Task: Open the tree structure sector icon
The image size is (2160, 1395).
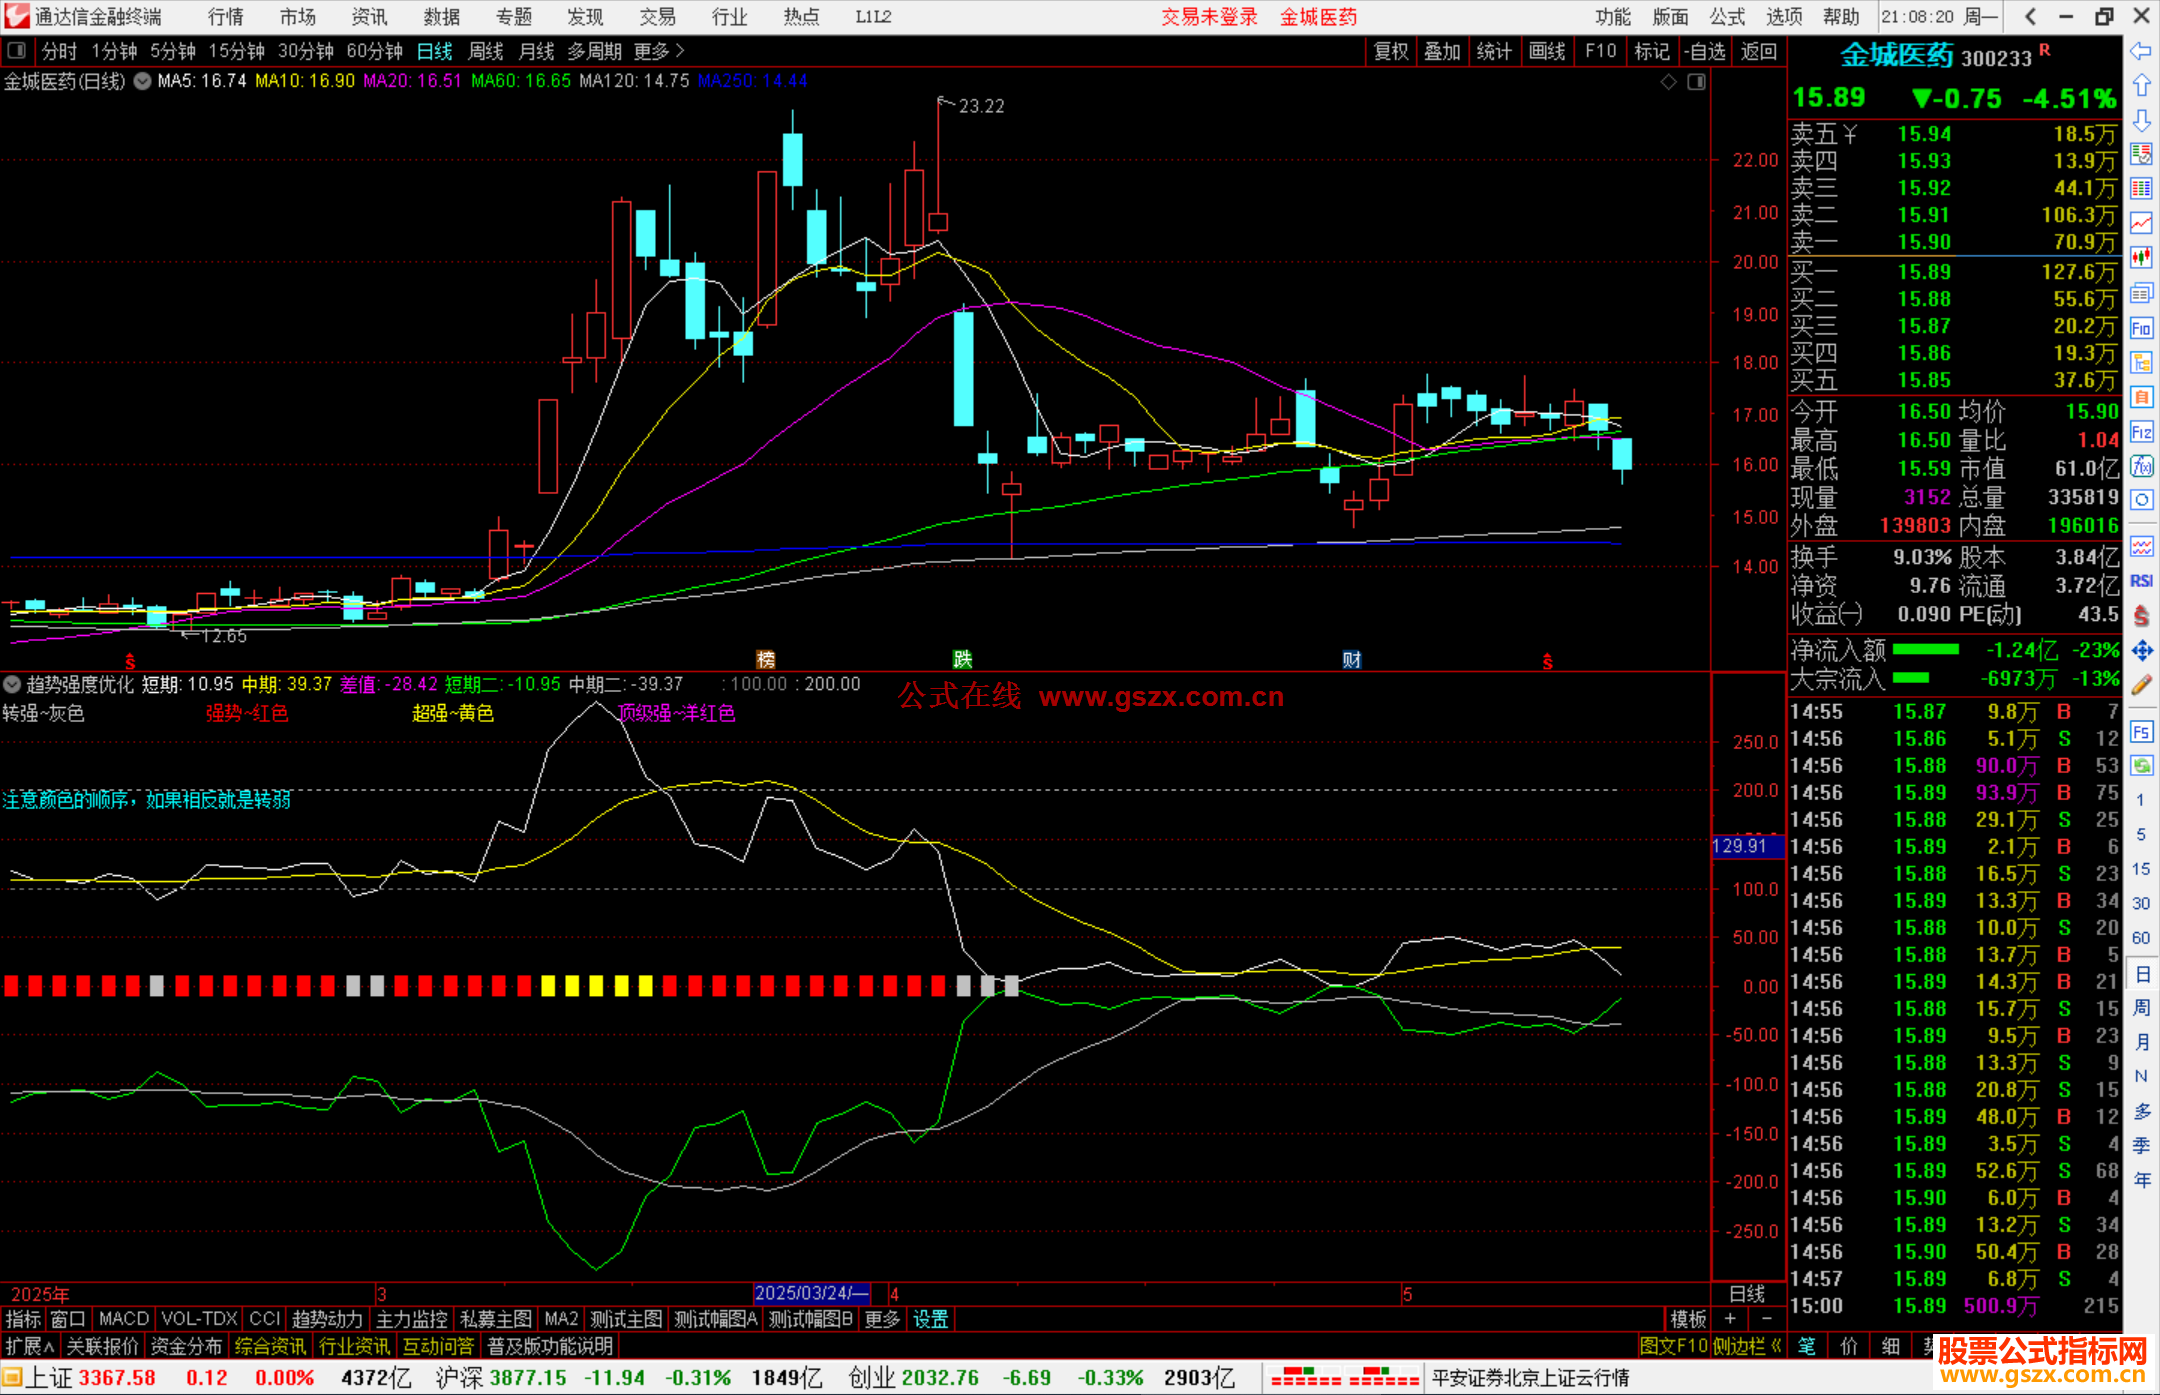Action: pos(2141,362)
